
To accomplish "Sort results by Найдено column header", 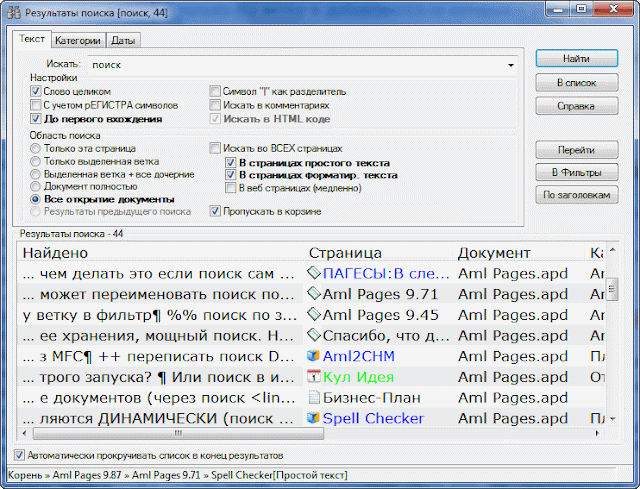I will 161,253.
